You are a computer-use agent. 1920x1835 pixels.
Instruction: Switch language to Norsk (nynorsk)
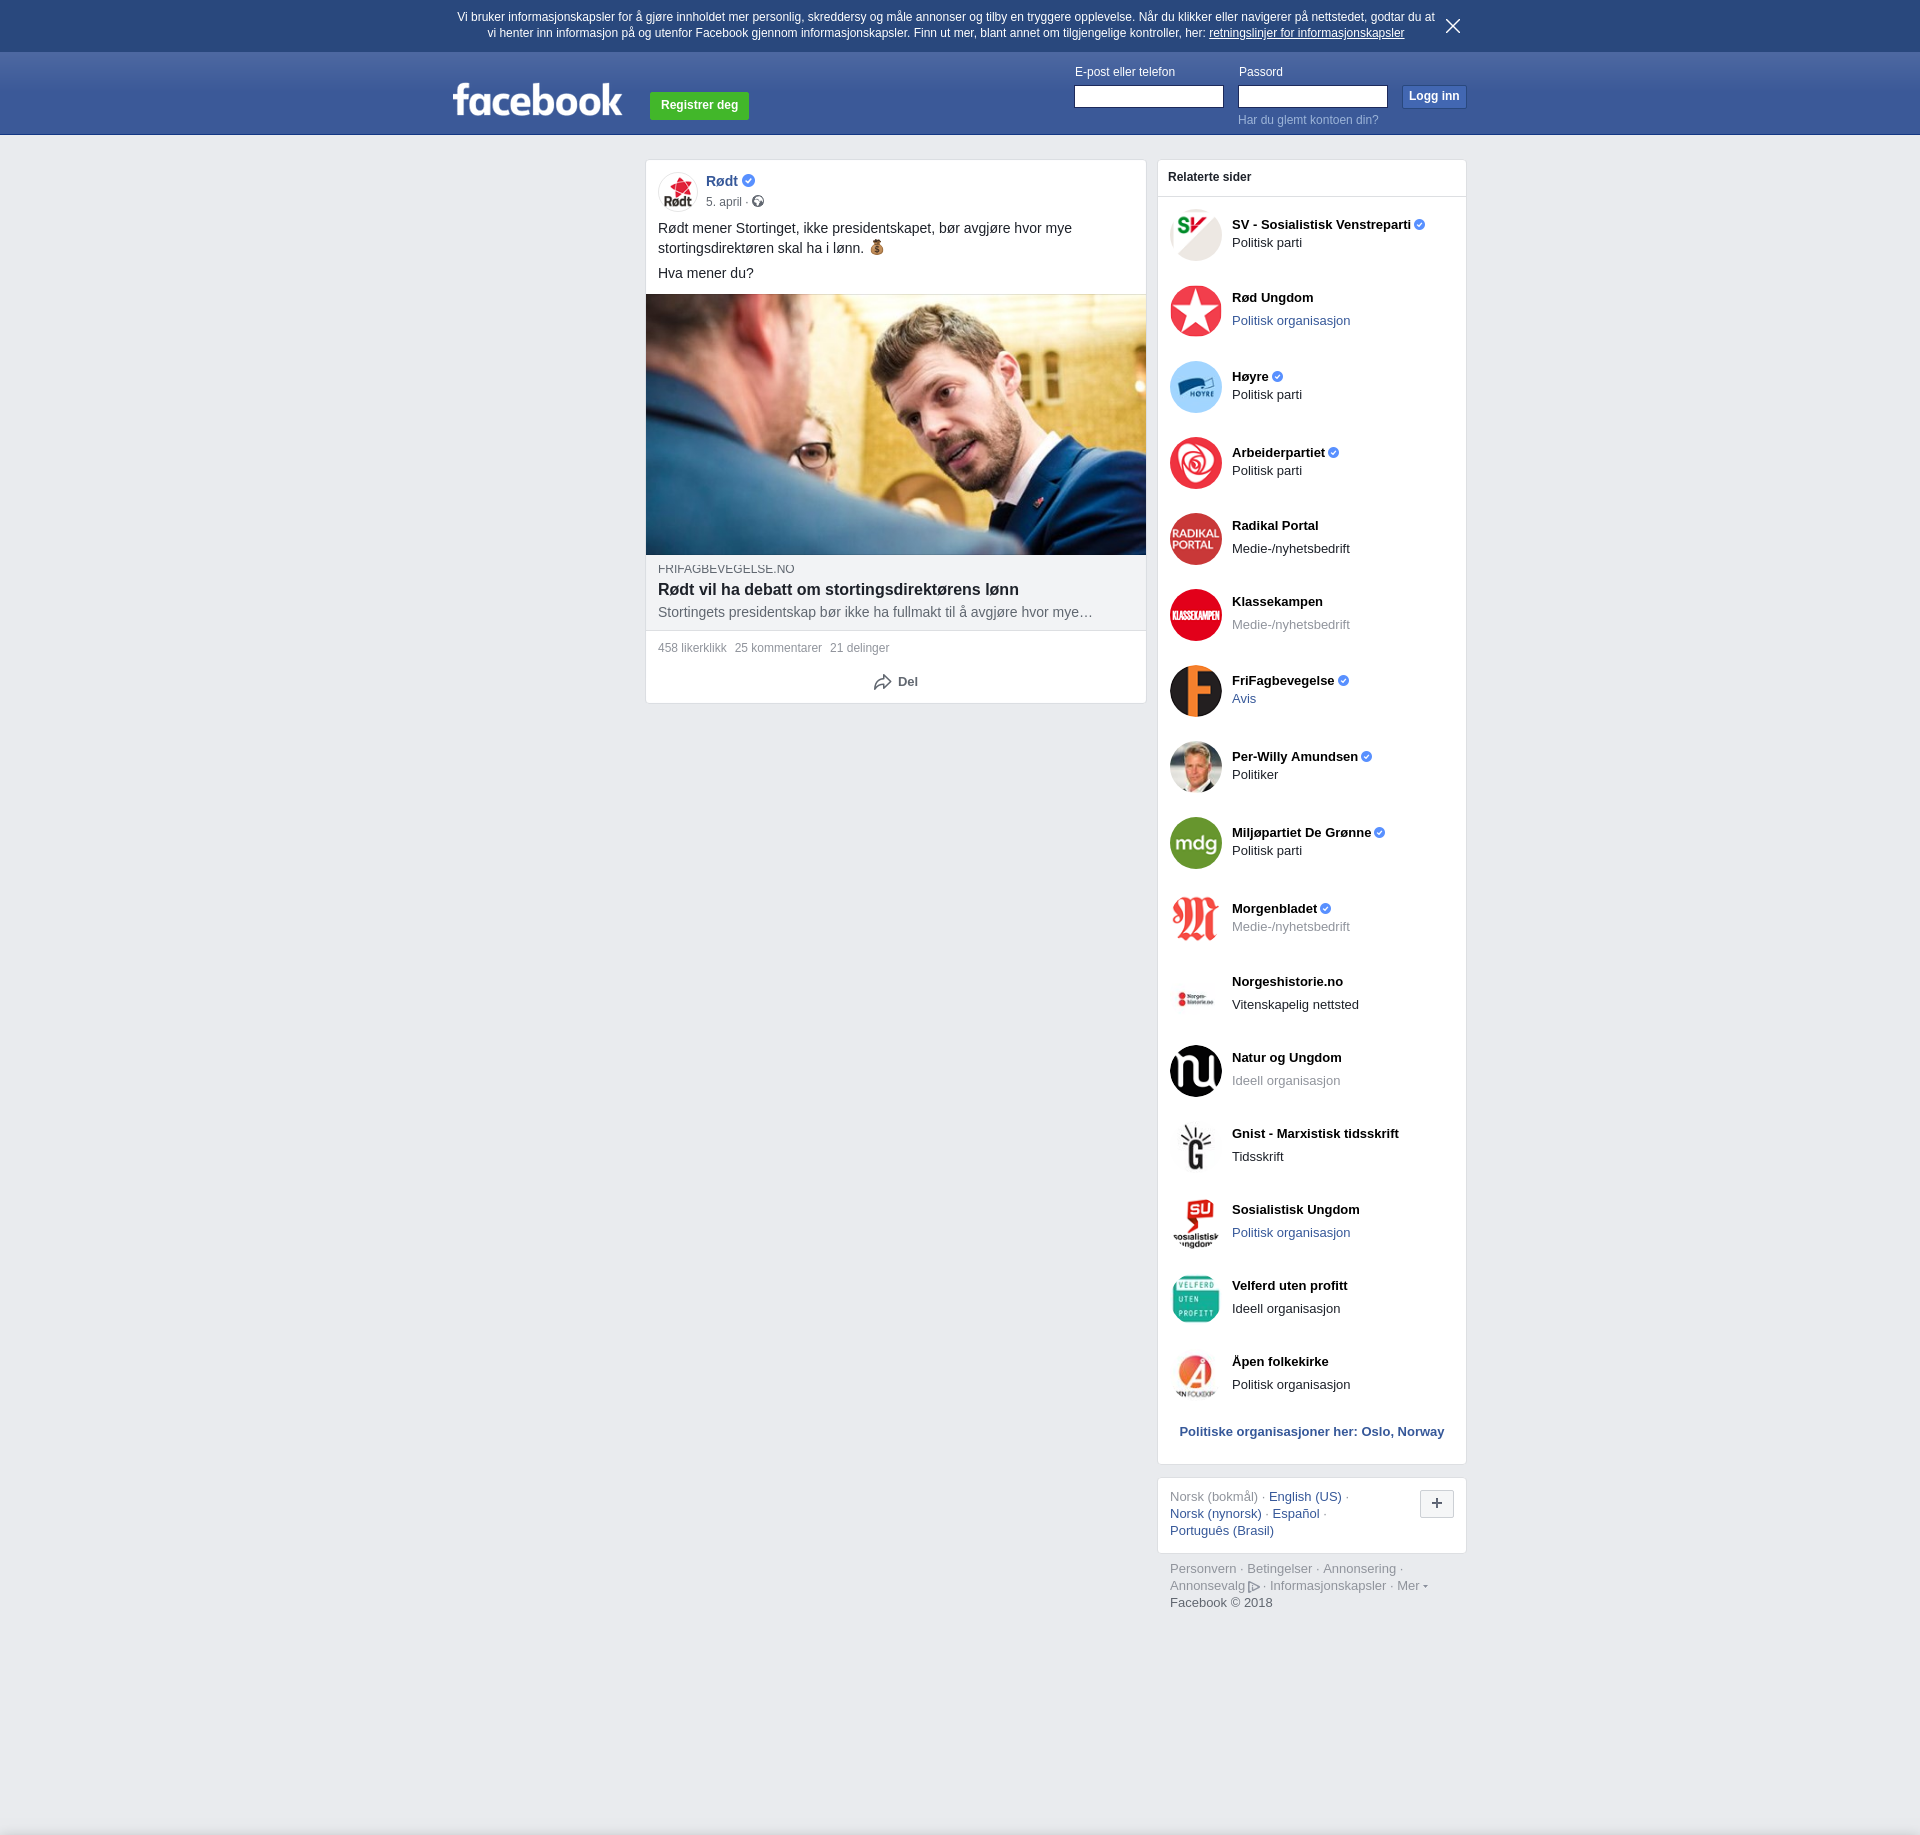click(x=1216, y=1514)
